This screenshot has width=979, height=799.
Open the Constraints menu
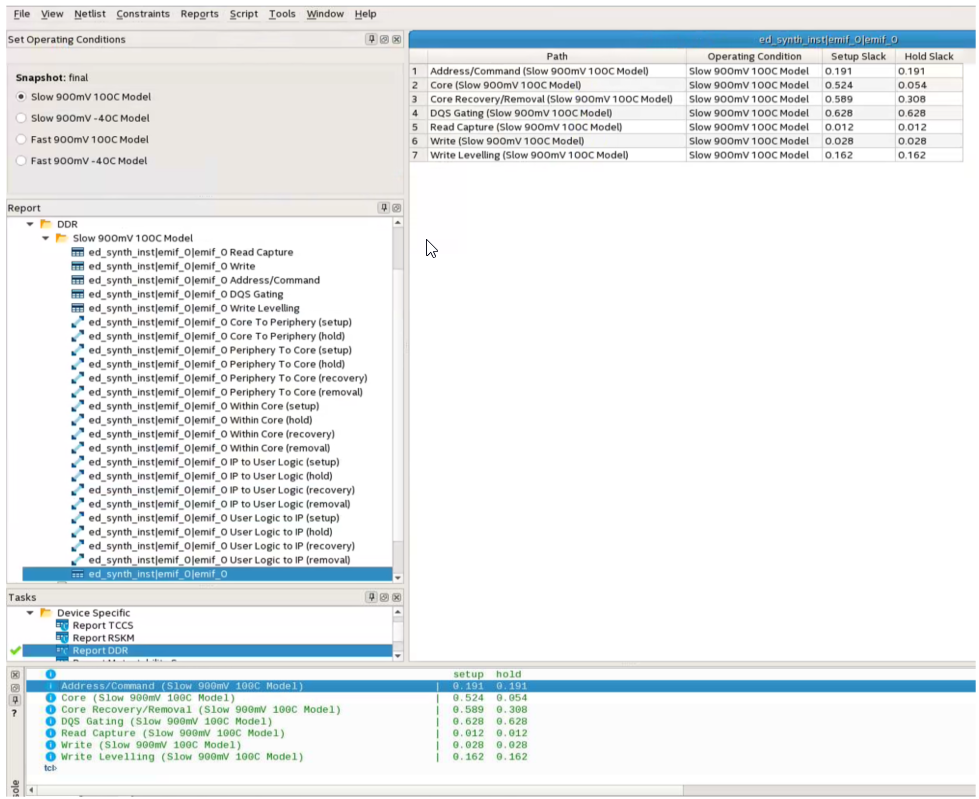point(142,14)
